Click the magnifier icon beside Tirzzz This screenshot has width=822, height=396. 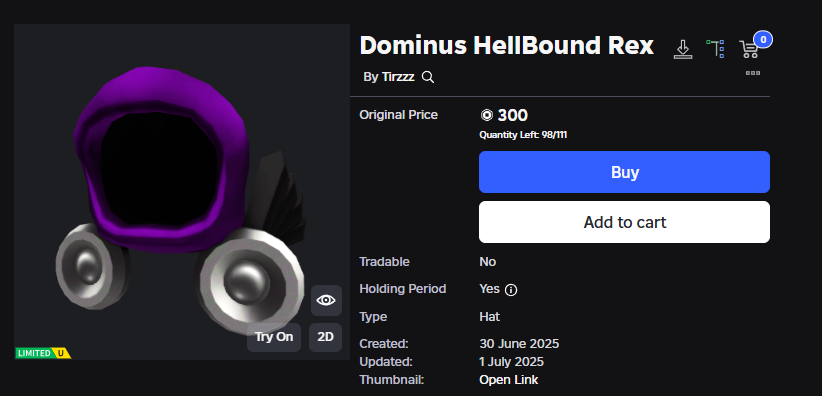[x=428, y=77]
